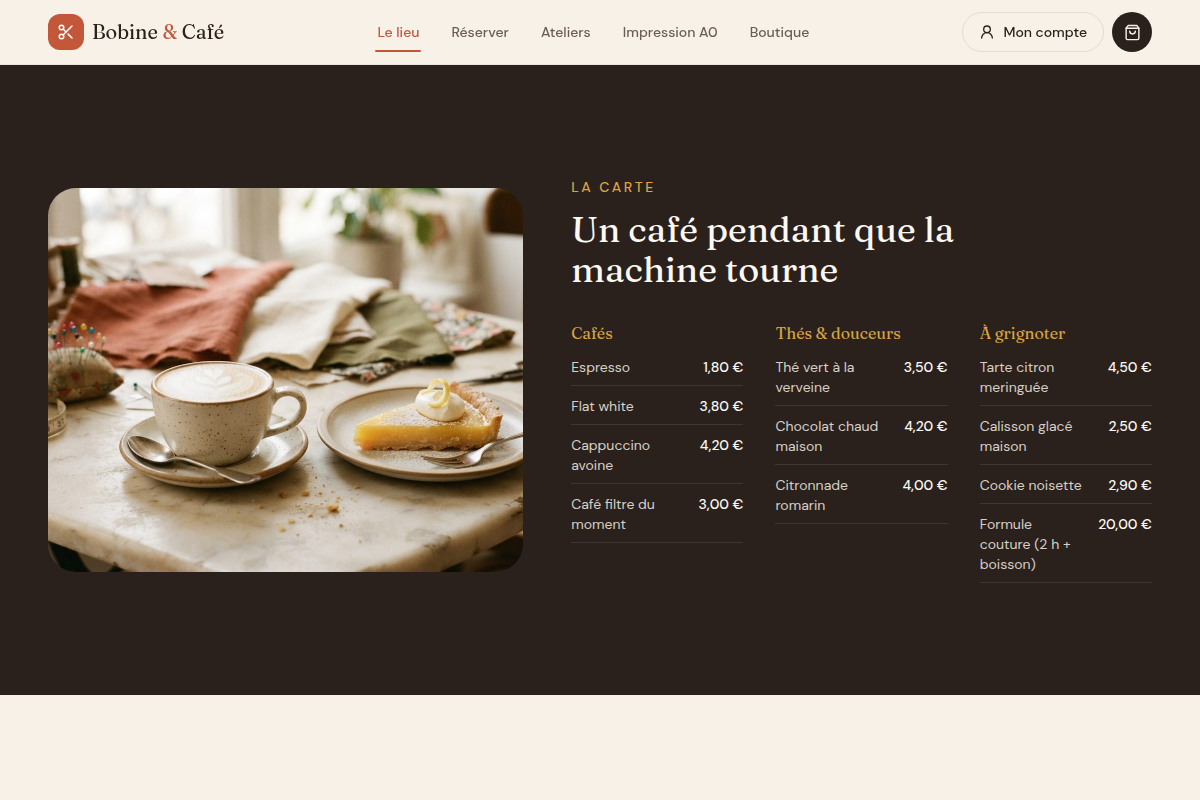
Task: Select the Espresso menu row
Action: click(x=657, y=367)
